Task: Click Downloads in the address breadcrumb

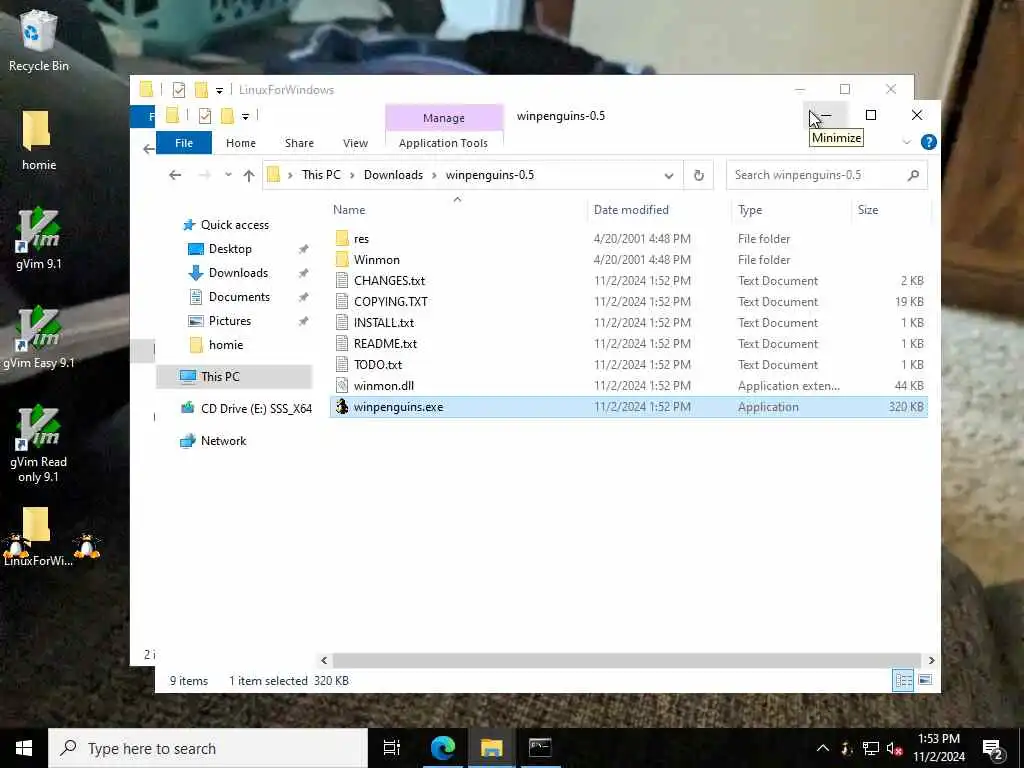Action: click(x=393, y=175)
